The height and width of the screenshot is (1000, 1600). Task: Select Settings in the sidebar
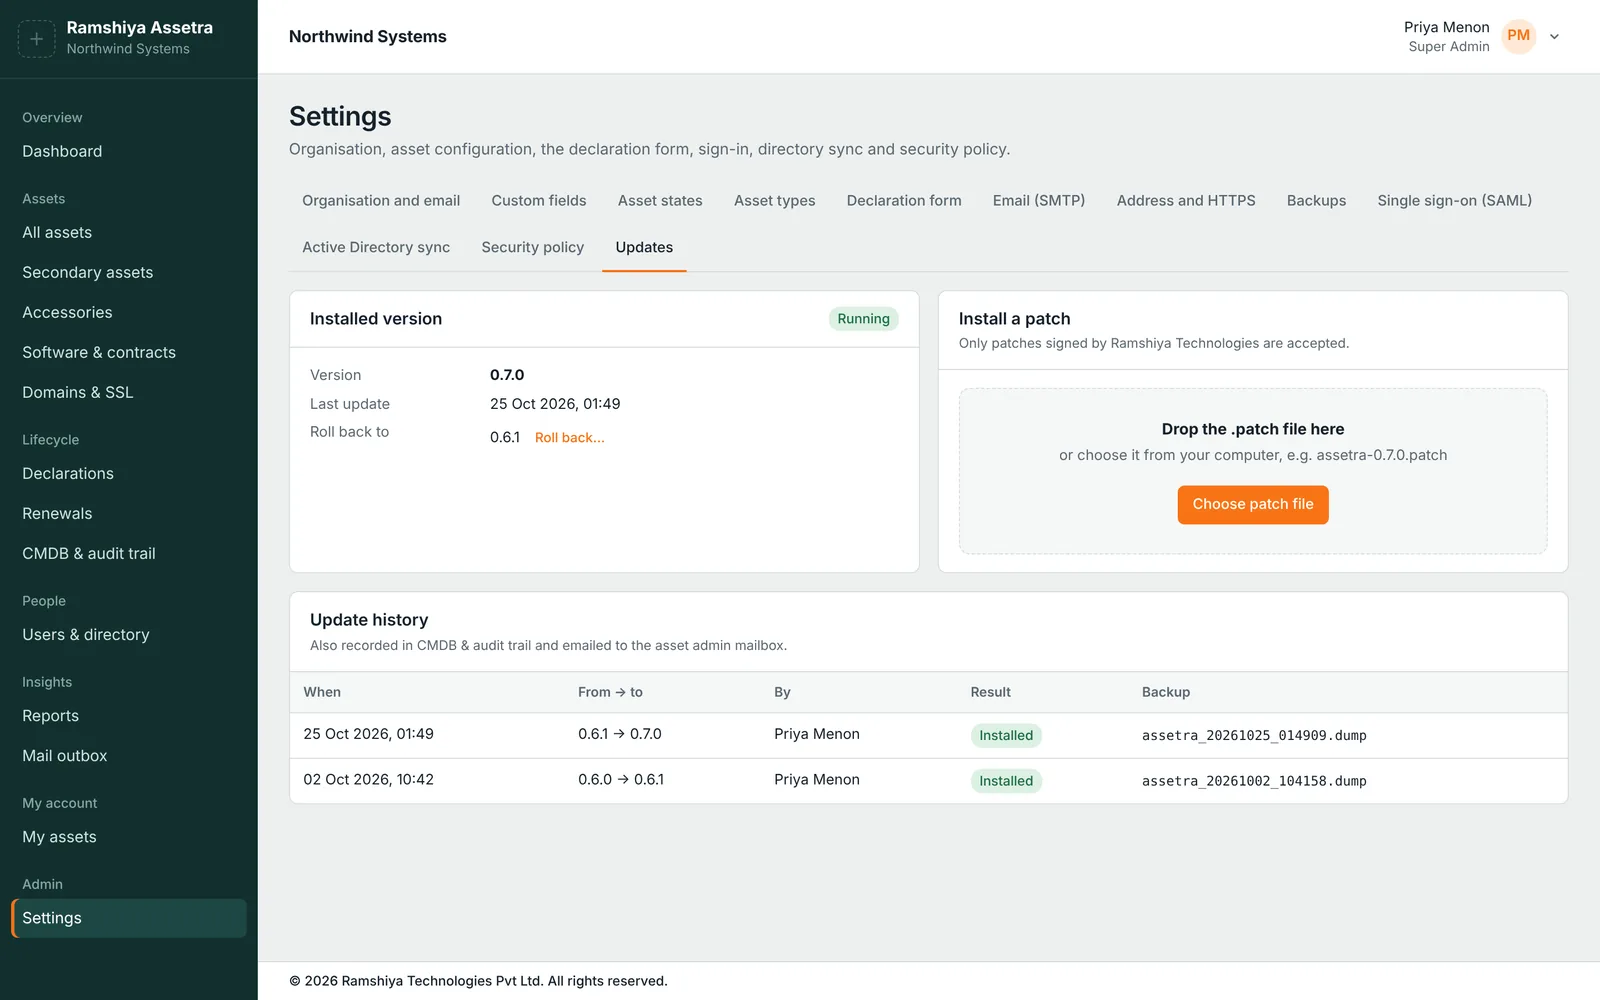(x=129, y=918)
